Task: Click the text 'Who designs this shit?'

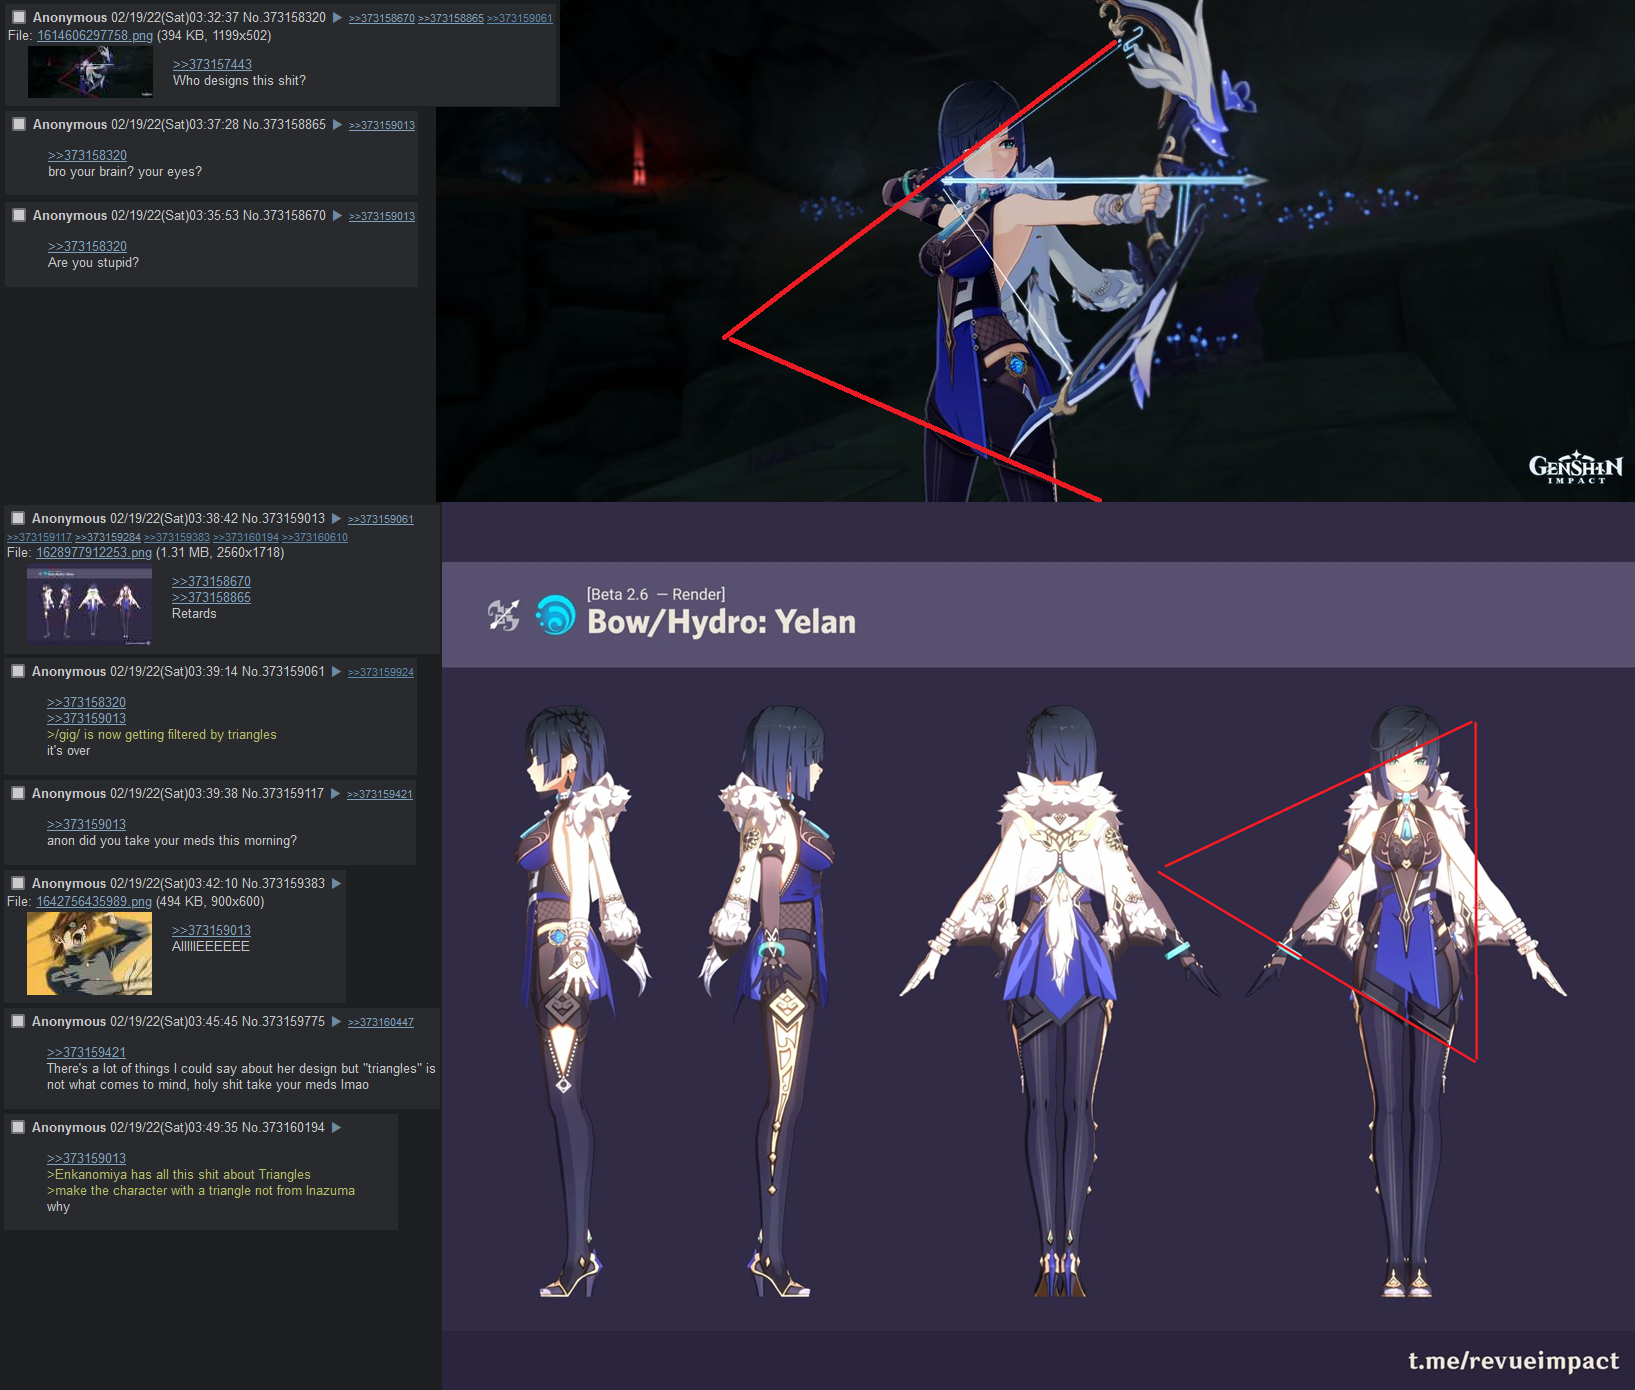Action: pyautogui.click(x=239, y=81)
